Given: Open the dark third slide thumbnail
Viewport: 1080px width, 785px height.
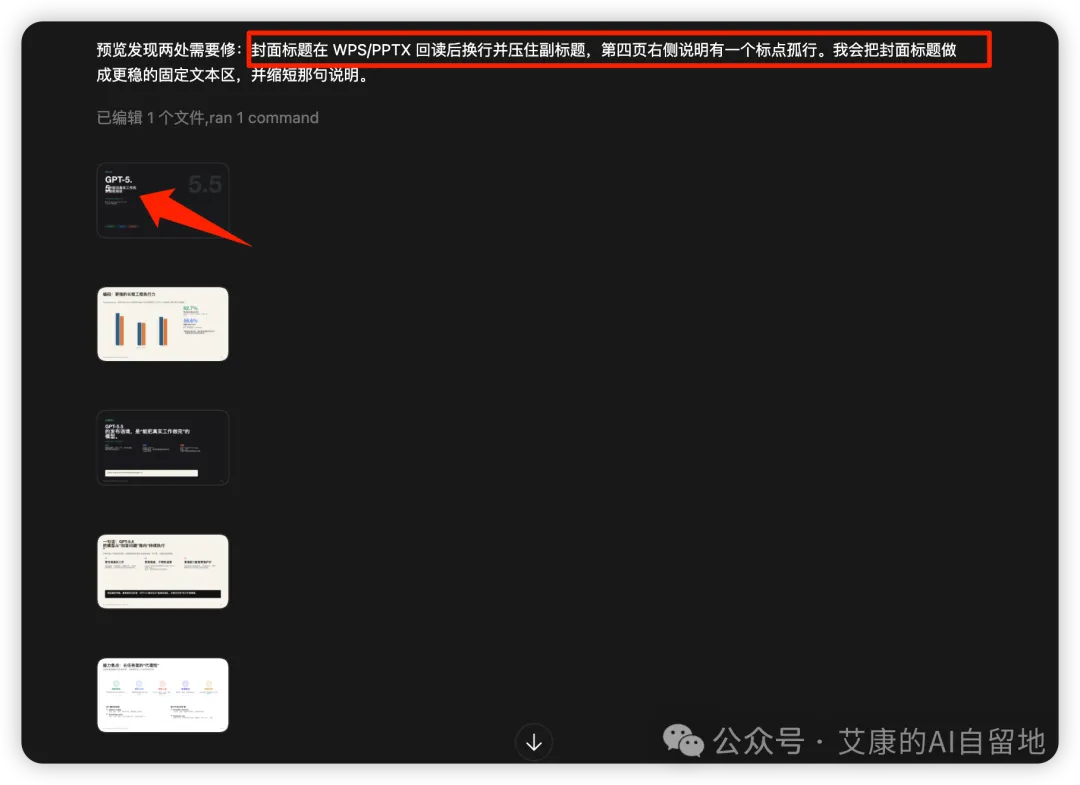Looking at the screenshot, I should (163, 448).
